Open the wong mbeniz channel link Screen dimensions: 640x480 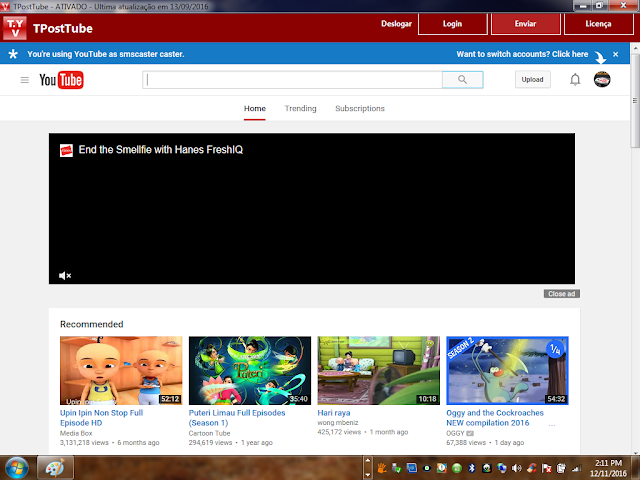click(x=338, y=423)
